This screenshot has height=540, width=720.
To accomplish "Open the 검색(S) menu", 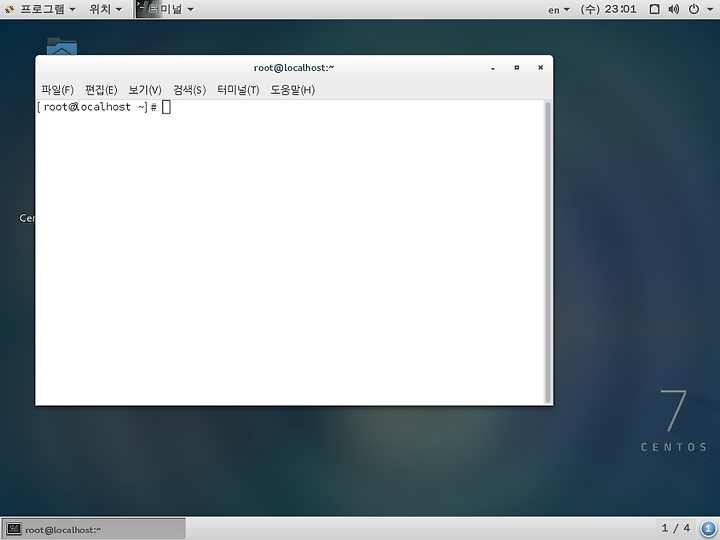I will point(189,90).
